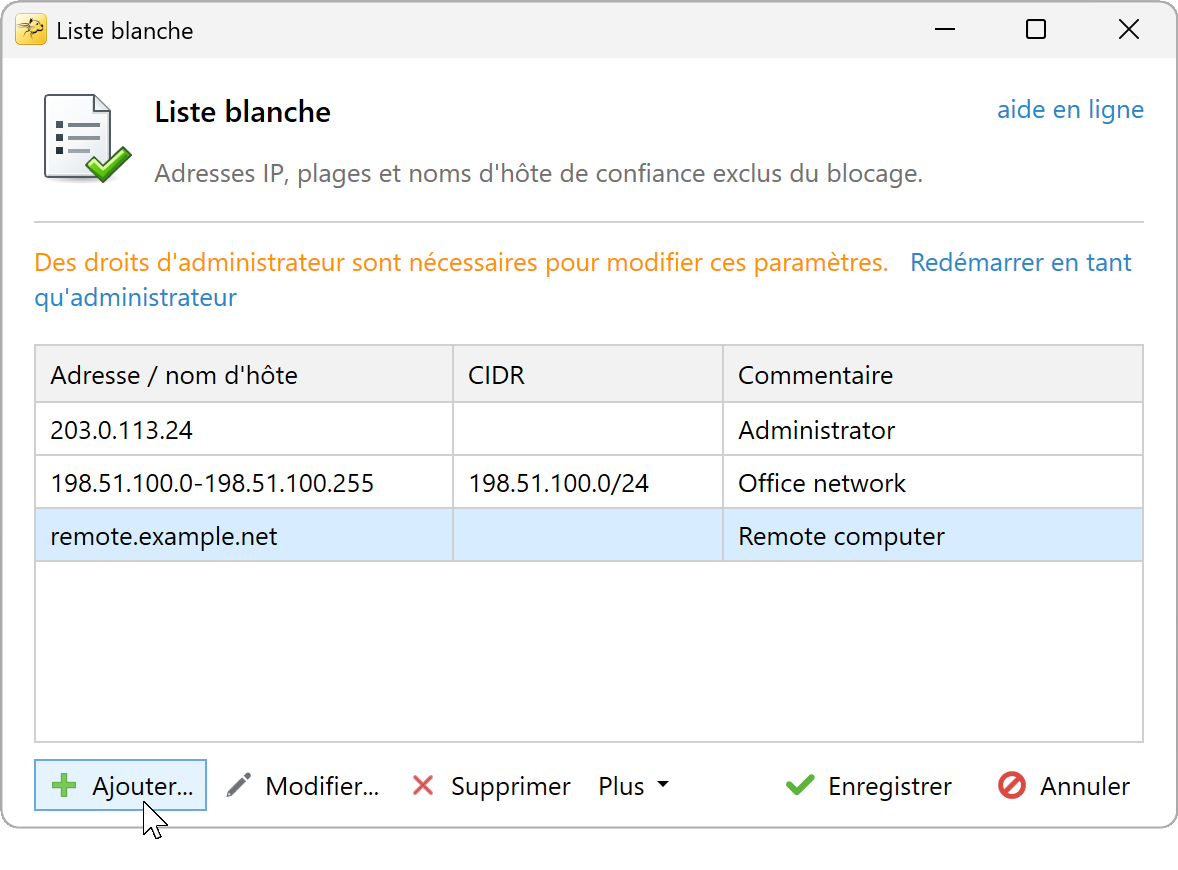Click the Commentaire column header

pyautogui.click(x=932, y=374)
